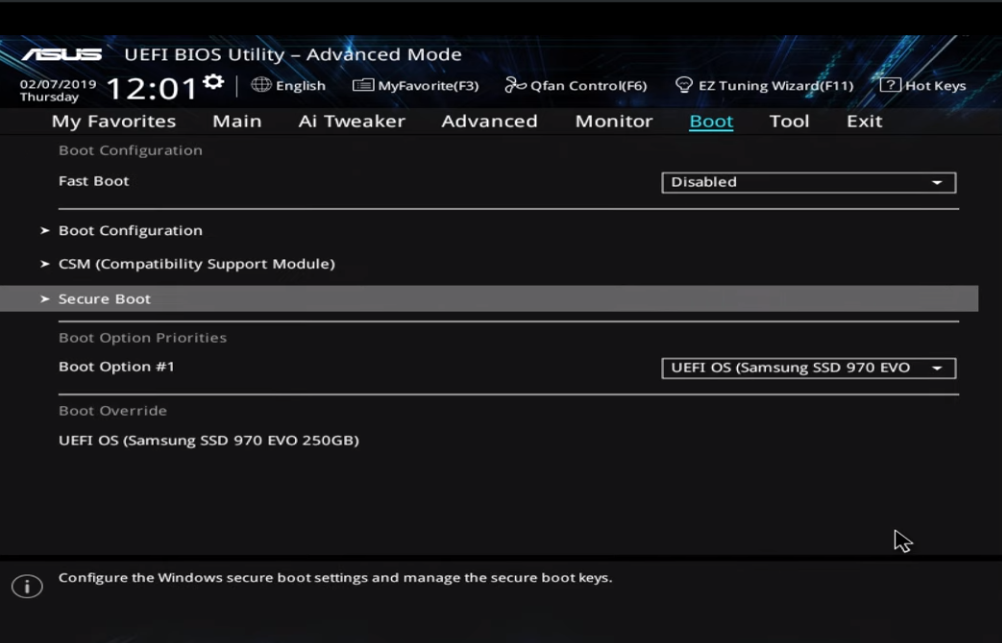Open Qfan Control fan icon
1002x643 pixels.
click(515, 85)
